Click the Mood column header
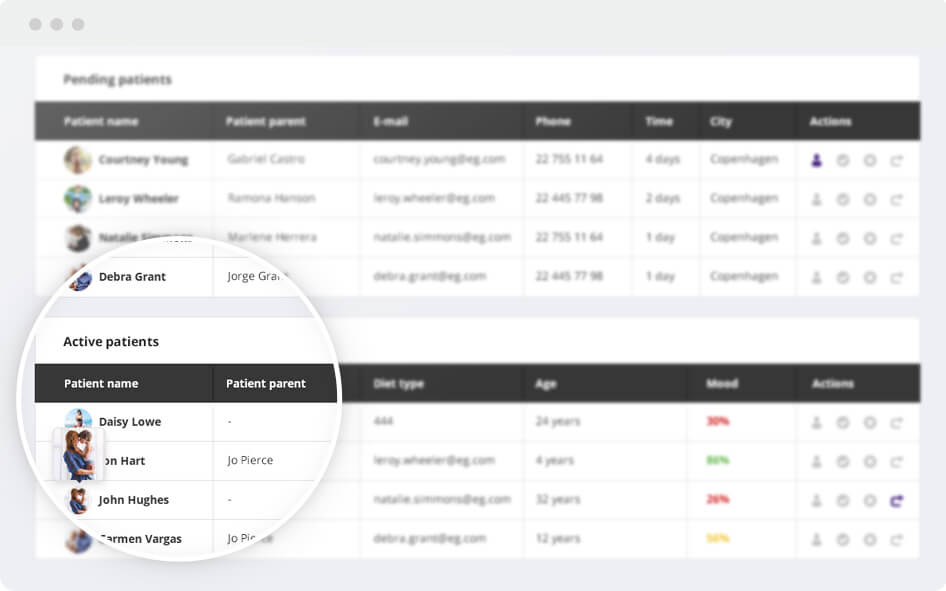 click(x=721, y=383)
